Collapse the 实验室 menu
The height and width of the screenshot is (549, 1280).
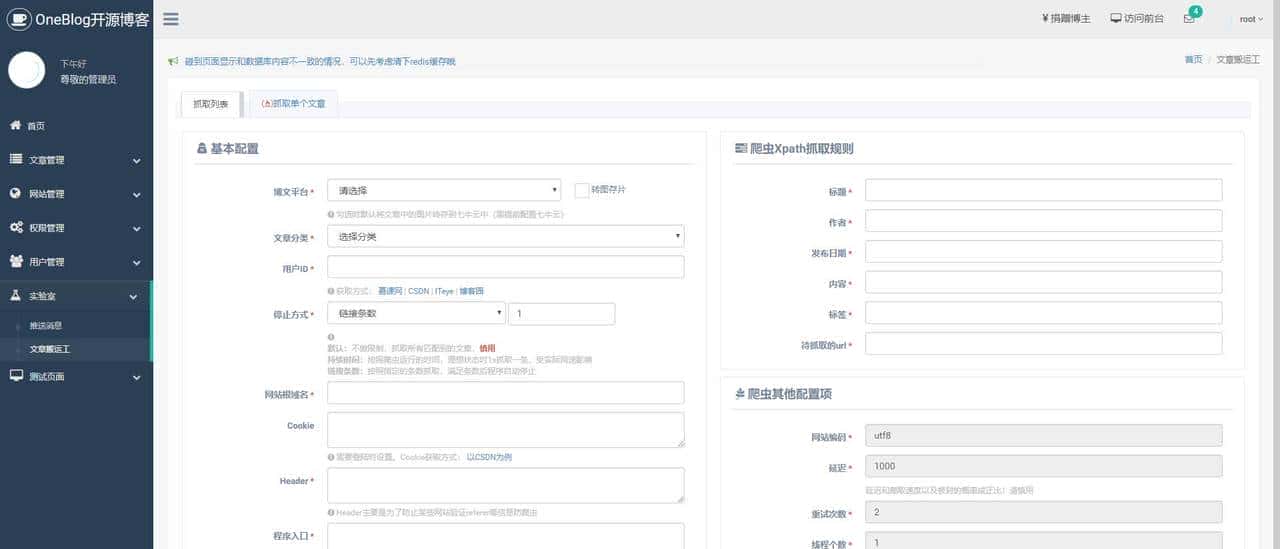pos(76,296)
